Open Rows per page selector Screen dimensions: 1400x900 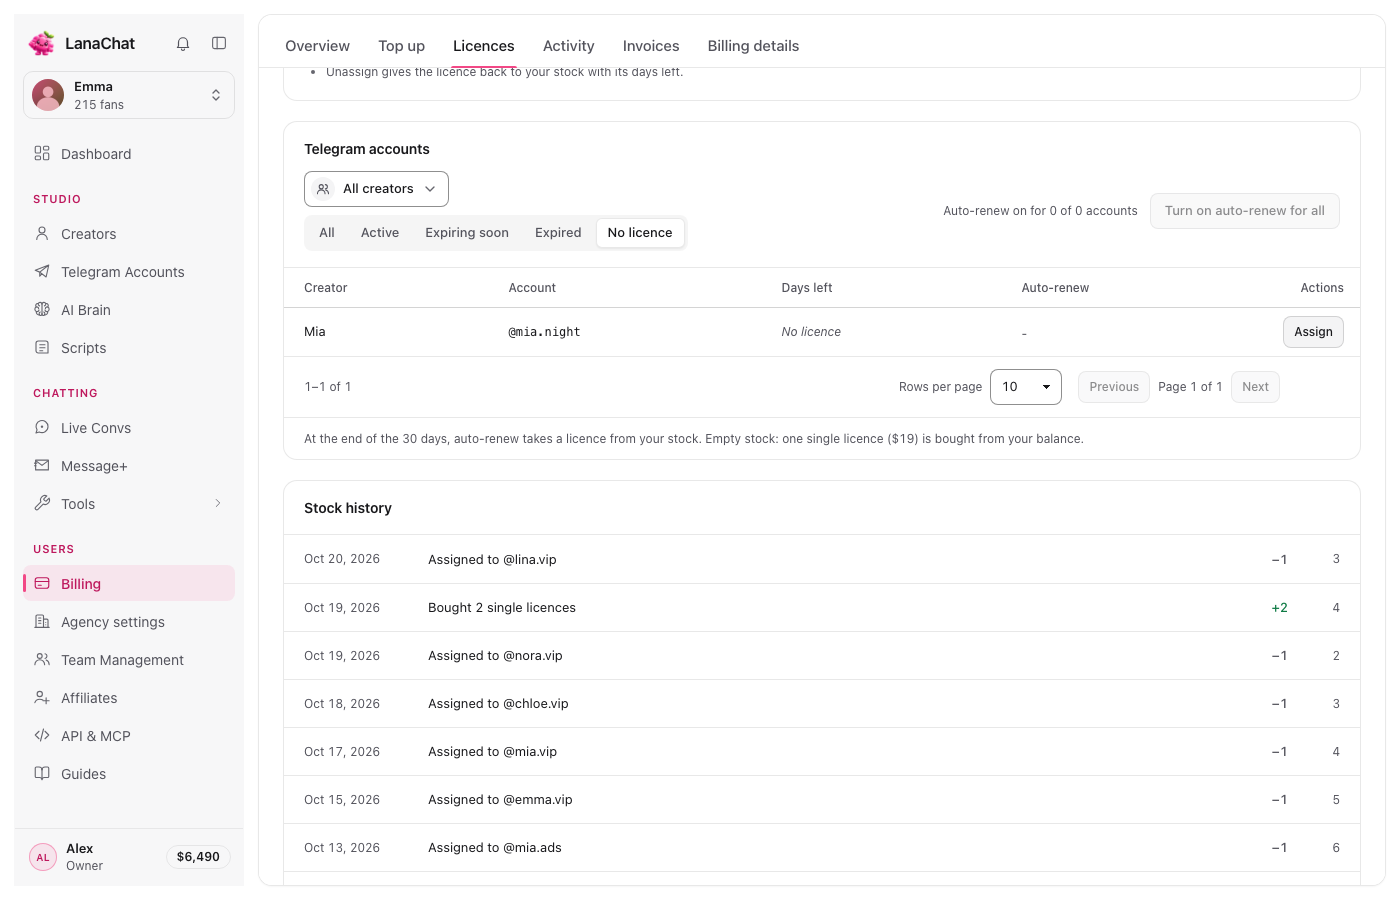[x=1026, y=387]
